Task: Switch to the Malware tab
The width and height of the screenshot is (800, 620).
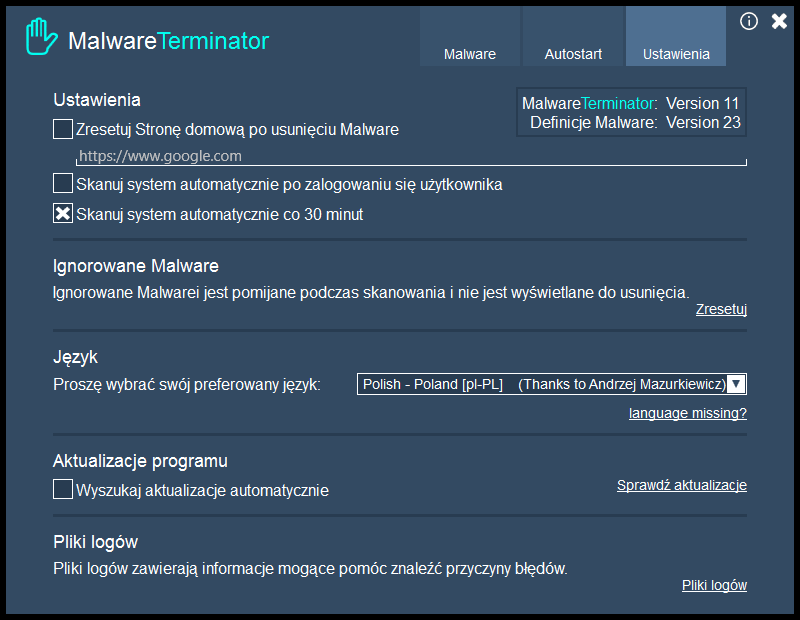Action: 470,36
